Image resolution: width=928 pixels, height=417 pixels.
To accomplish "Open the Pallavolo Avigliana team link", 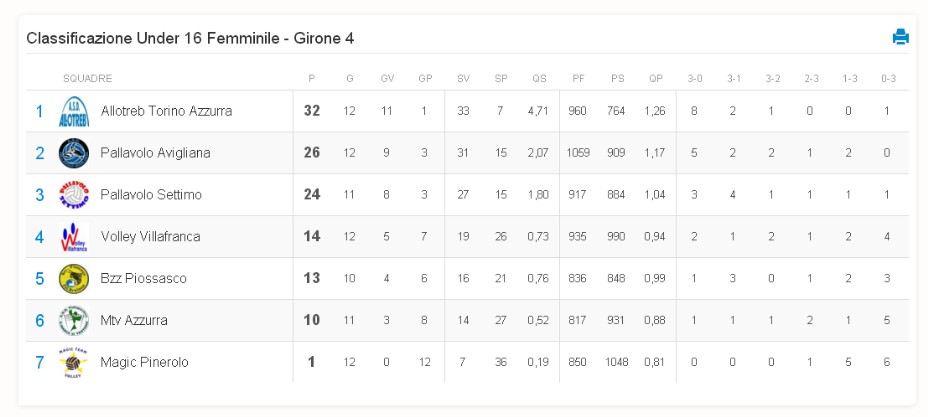I will click(x=156, y=153).
